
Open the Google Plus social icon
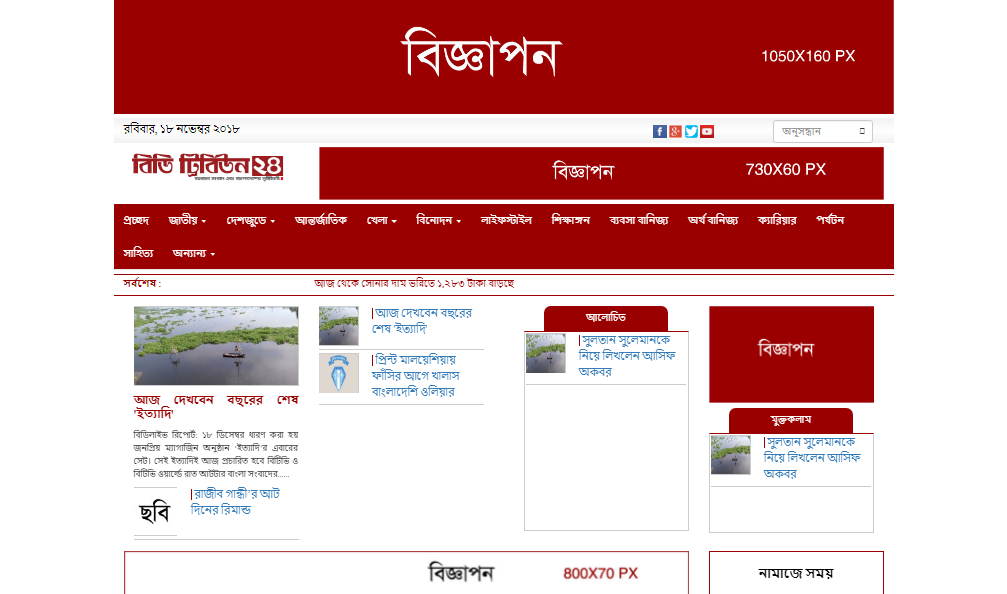pos(675,131)
